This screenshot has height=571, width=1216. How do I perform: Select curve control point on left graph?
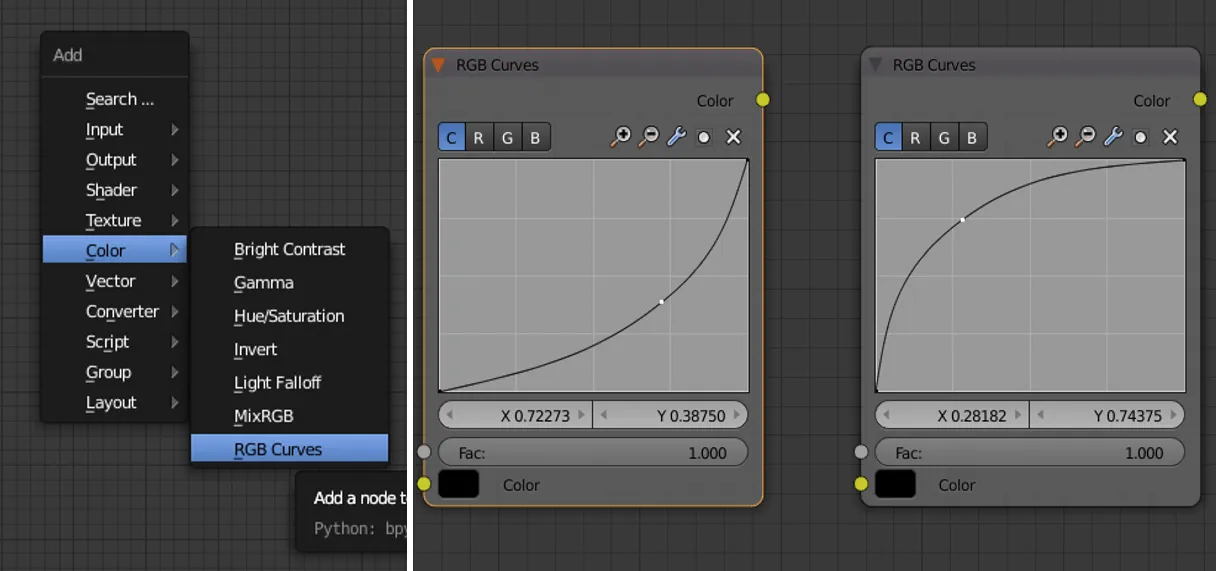coord(662,301)
